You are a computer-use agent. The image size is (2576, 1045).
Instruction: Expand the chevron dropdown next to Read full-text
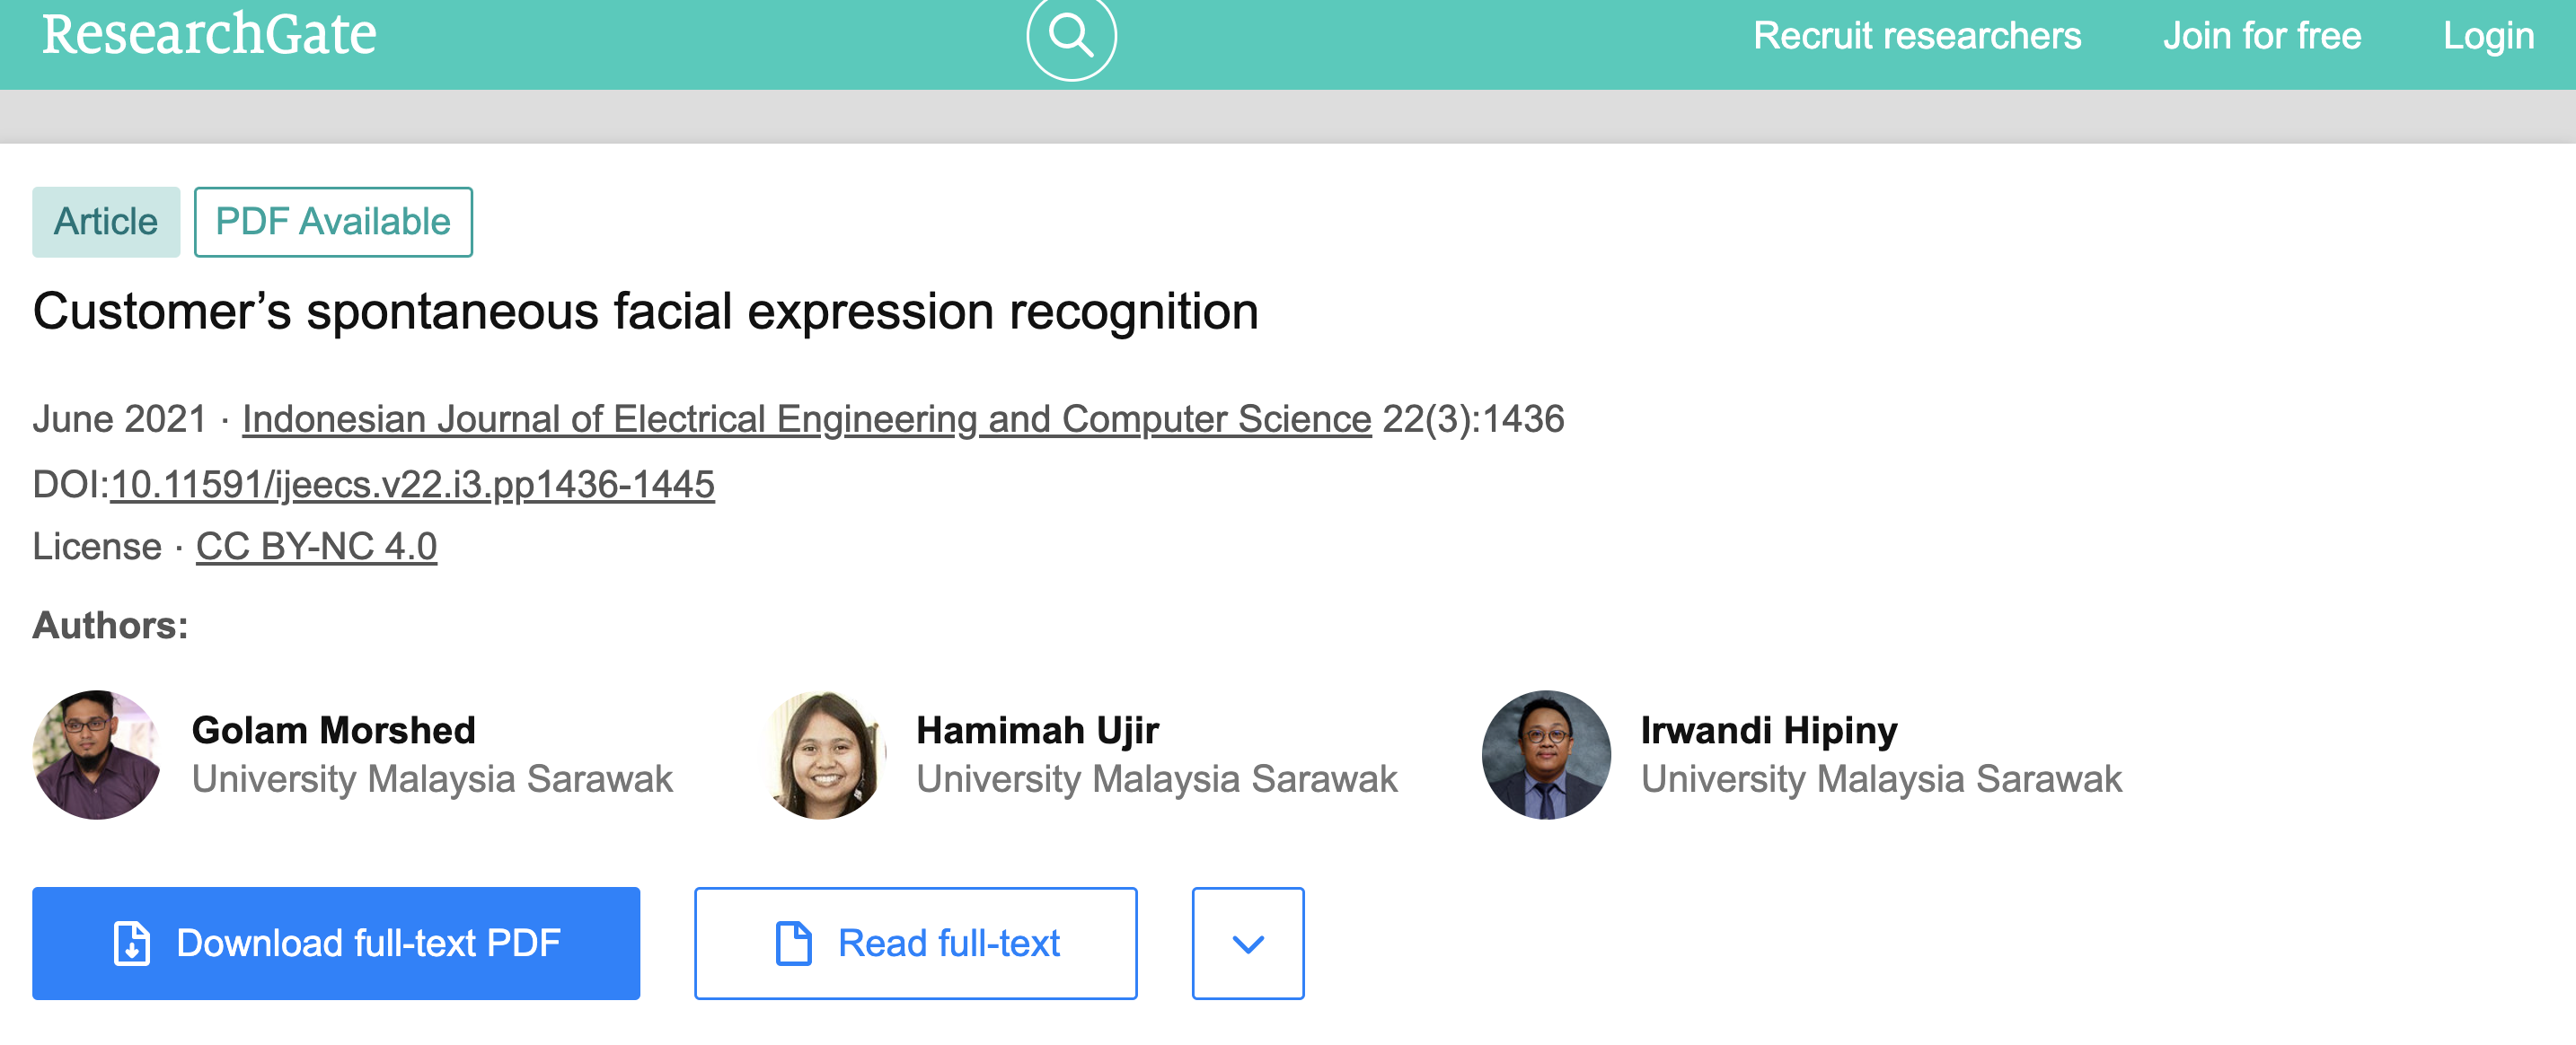(1248, 943)
